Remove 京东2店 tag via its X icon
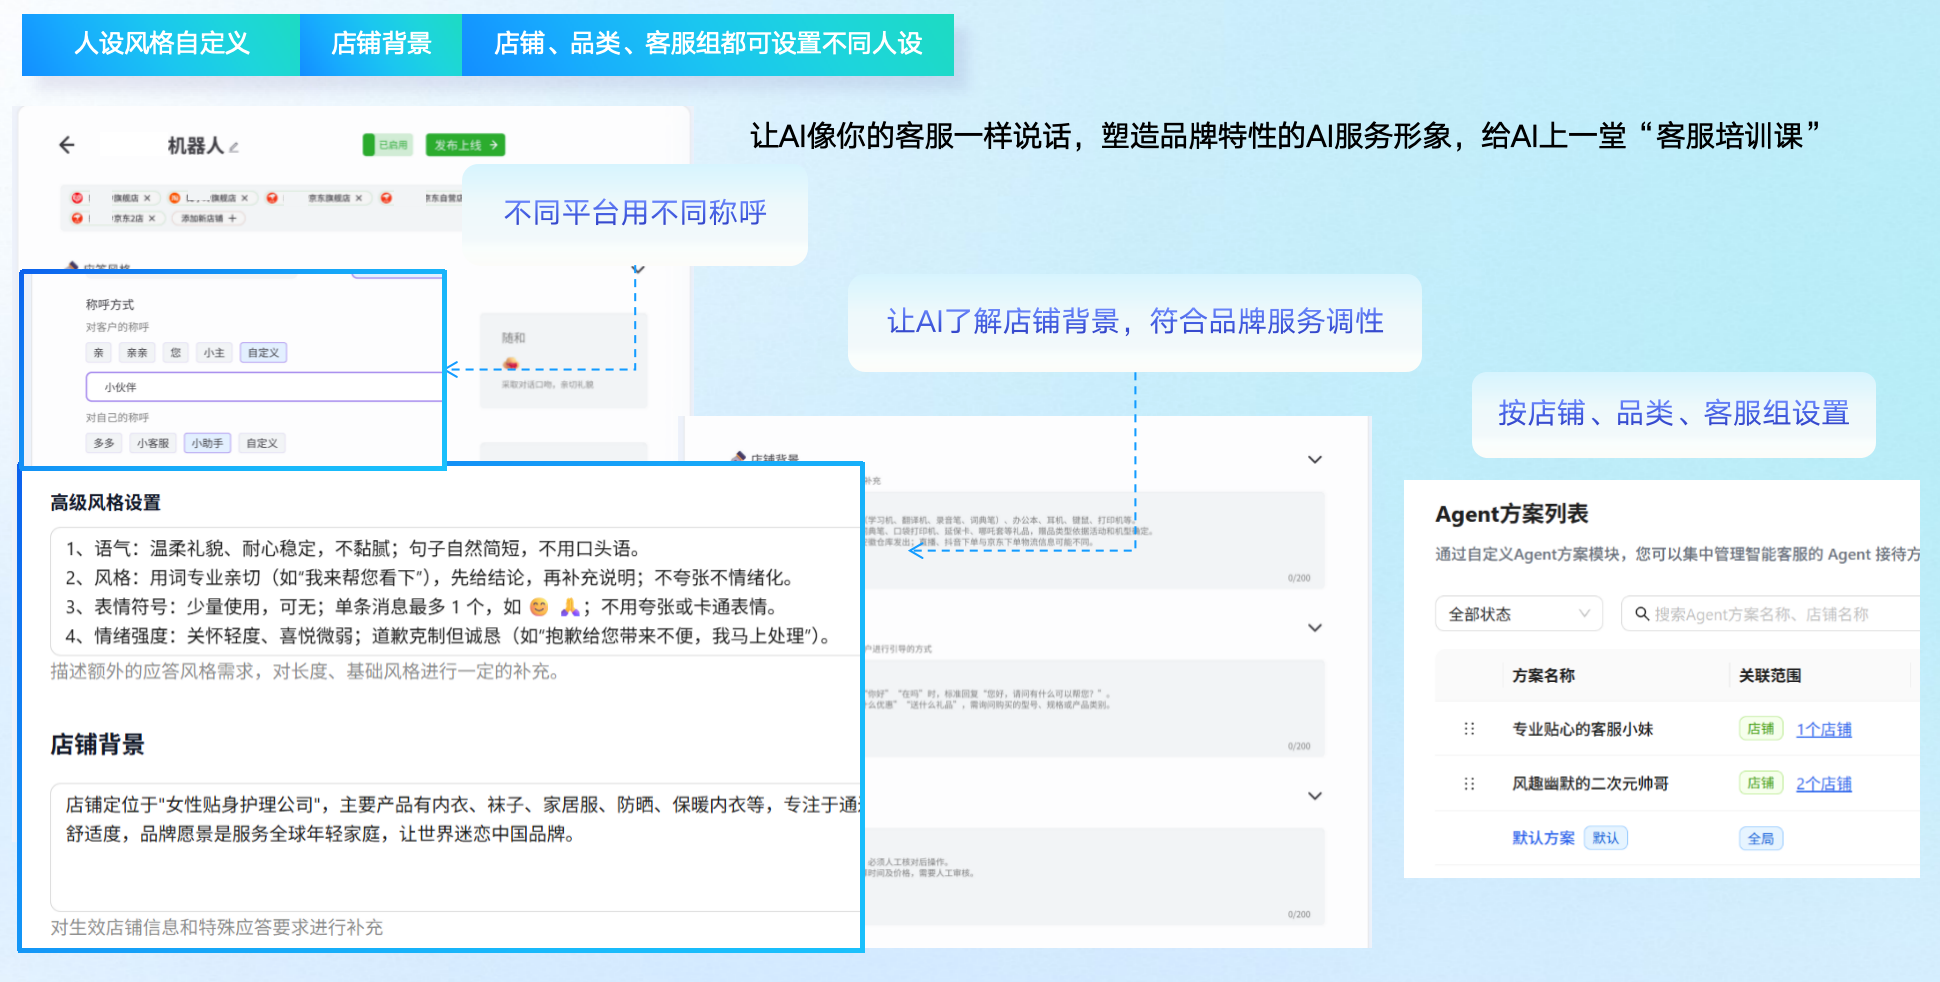Viewport: 1940px width, 982px height. pos(152,218)
